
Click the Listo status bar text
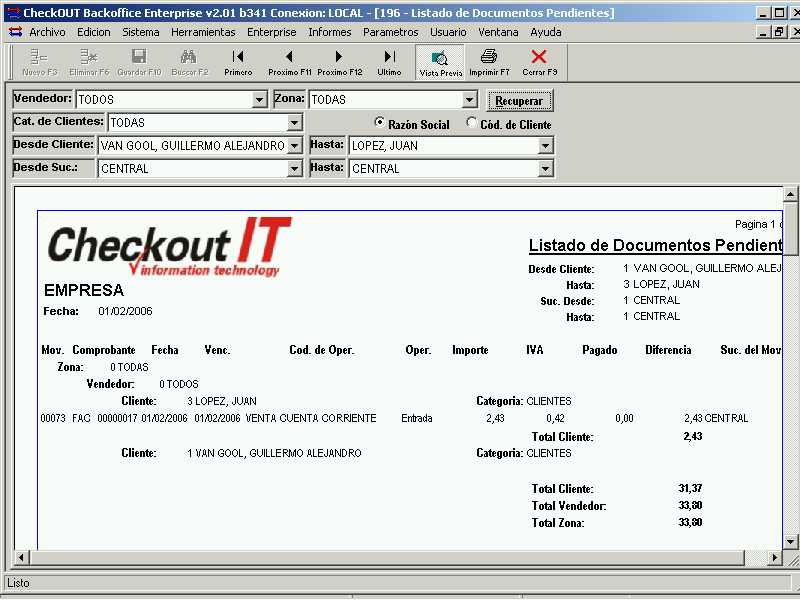18,583
